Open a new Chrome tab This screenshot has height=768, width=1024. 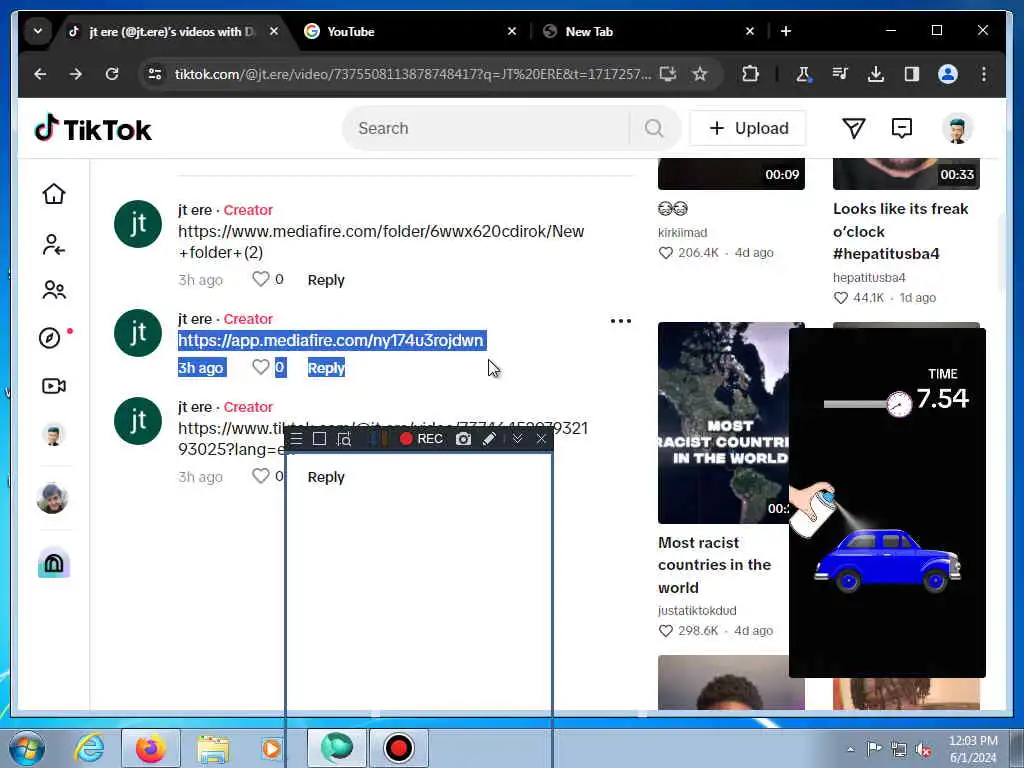(x=786, y=31)
